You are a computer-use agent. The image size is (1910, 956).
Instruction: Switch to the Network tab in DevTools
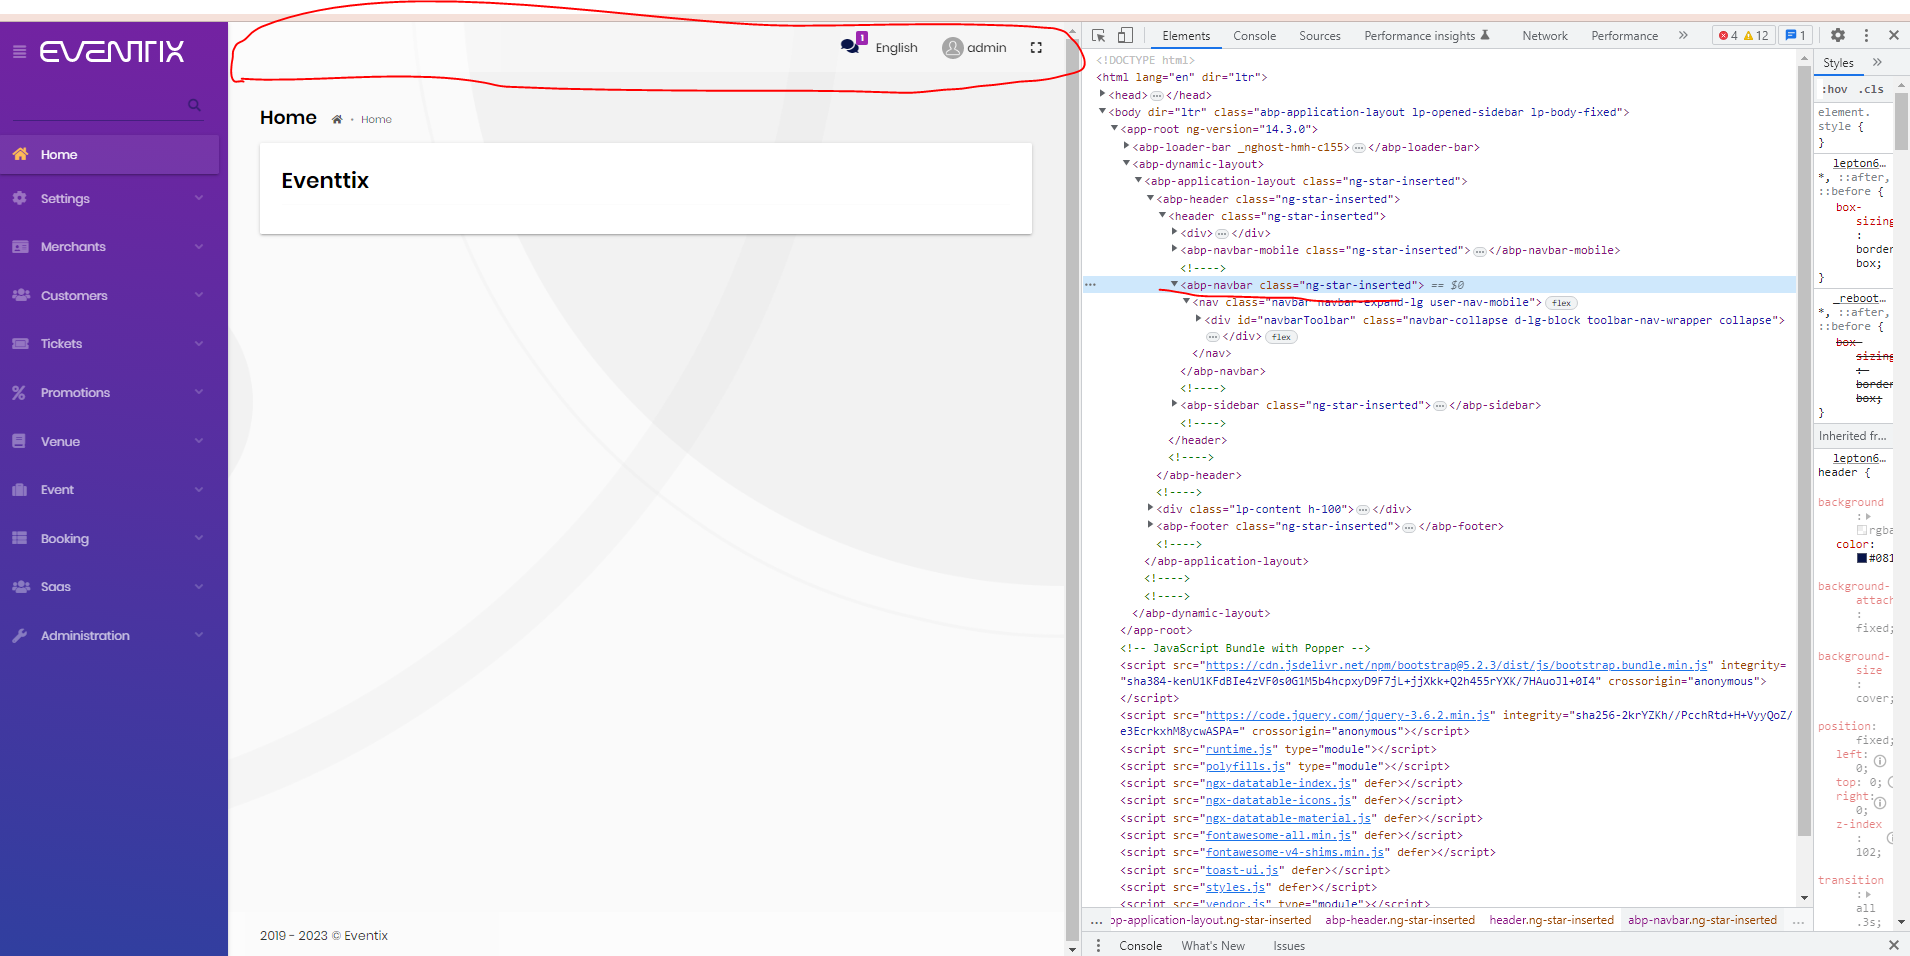pos(1544,36)
